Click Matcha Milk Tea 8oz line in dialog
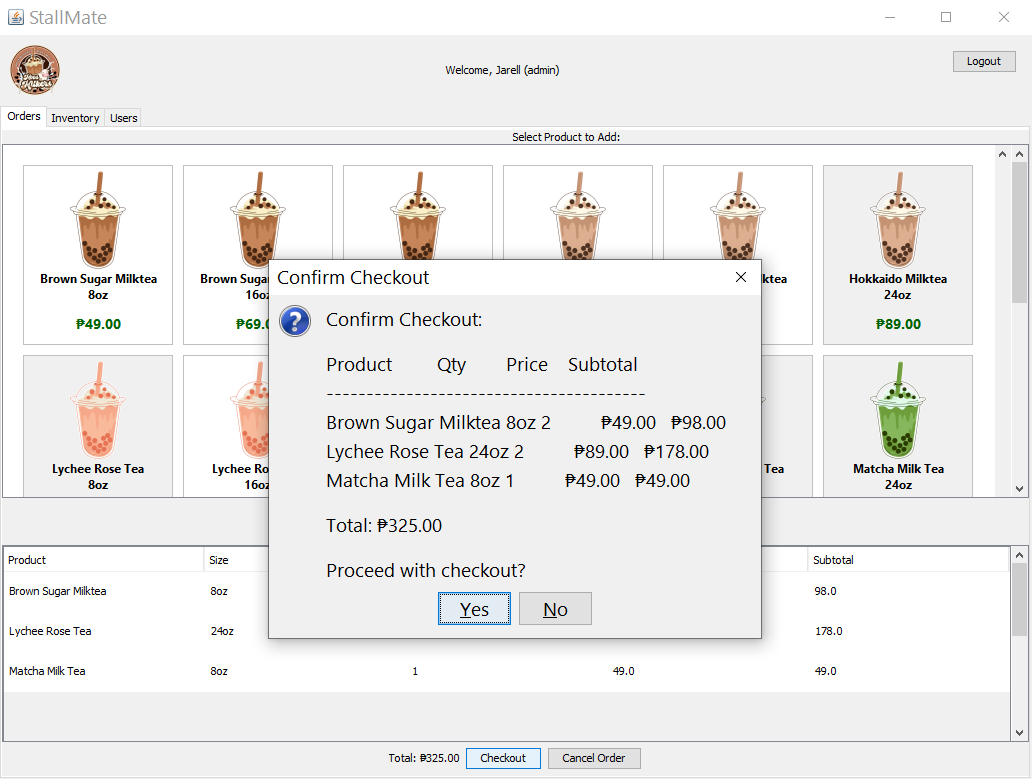 (508, 481)
